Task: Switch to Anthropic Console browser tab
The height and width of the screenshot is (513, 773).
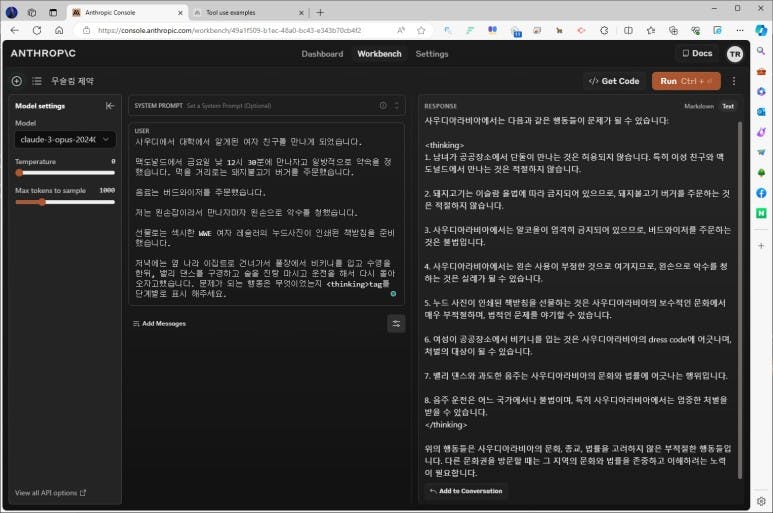Action: pyautogui.click(x=127, y=12)
